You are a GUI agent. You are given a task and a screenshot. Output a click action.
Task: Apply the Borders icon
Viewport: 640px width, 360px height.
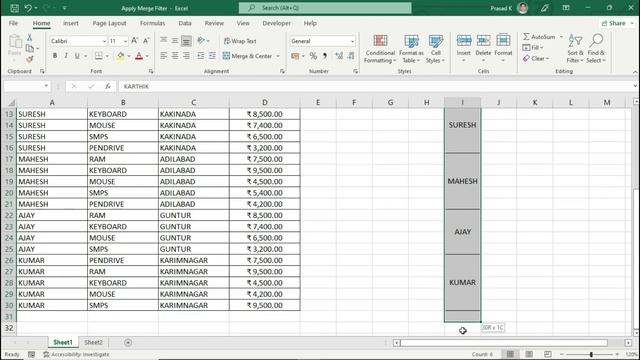tap(99, 56)
